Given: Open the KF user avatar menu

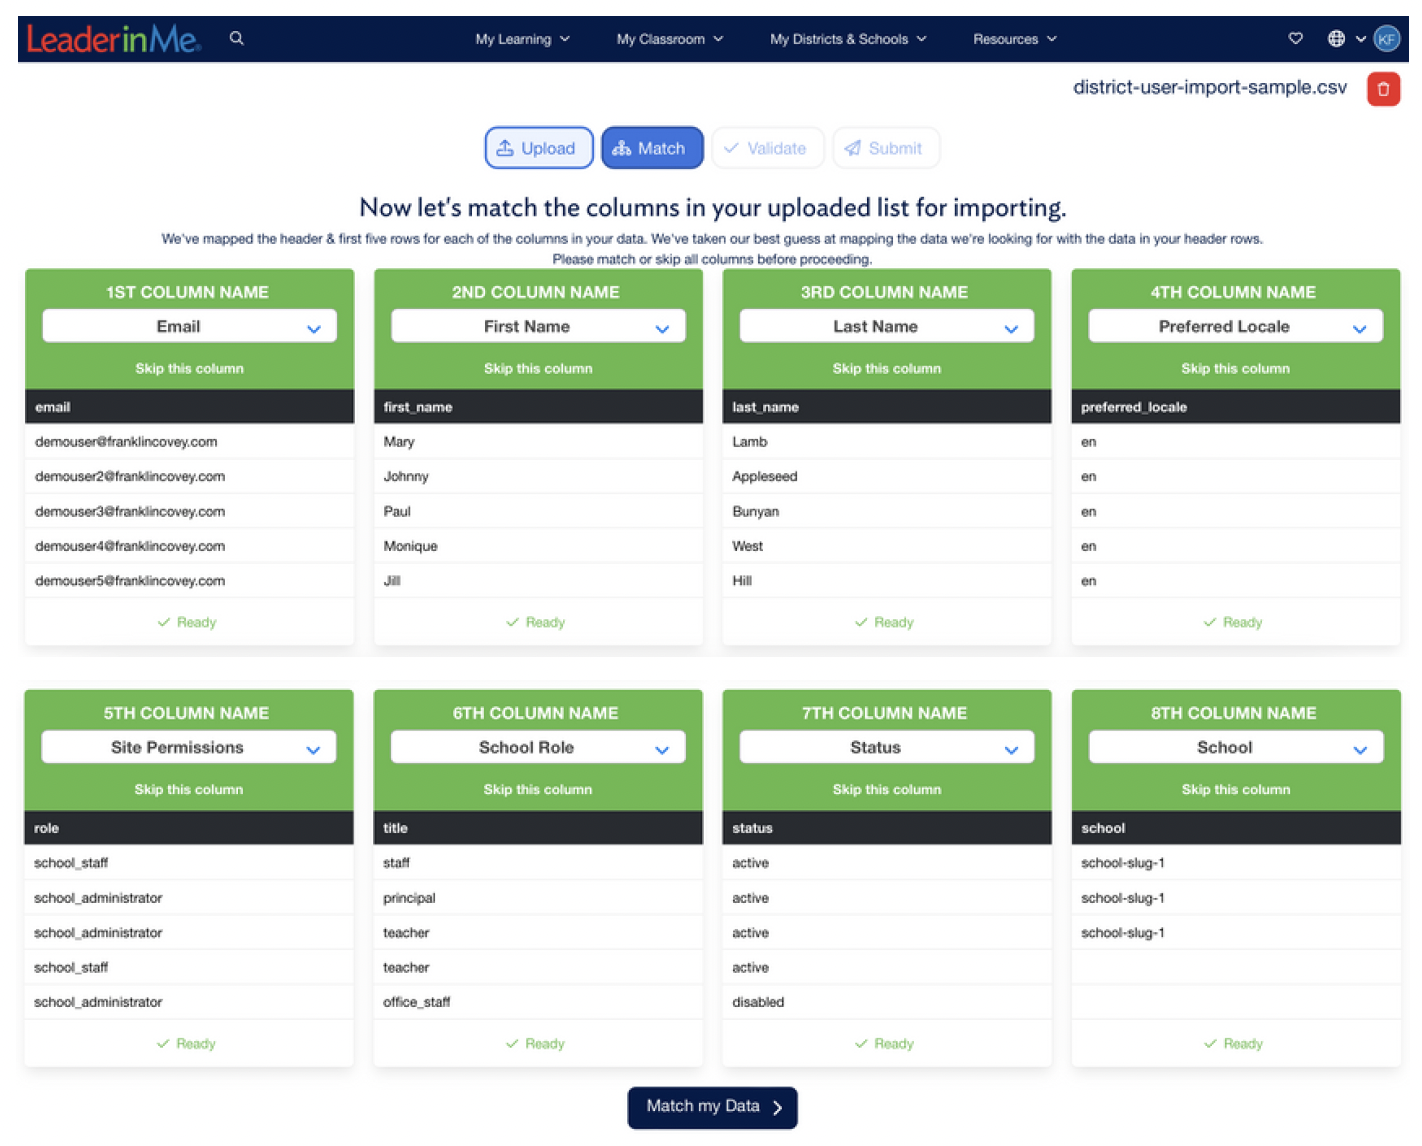Looking at the screenshot, I should tap(1386, 38).
